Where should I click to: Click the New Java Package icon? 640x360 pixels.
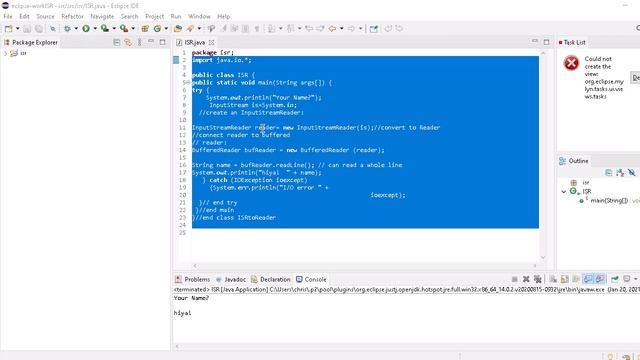145,29
